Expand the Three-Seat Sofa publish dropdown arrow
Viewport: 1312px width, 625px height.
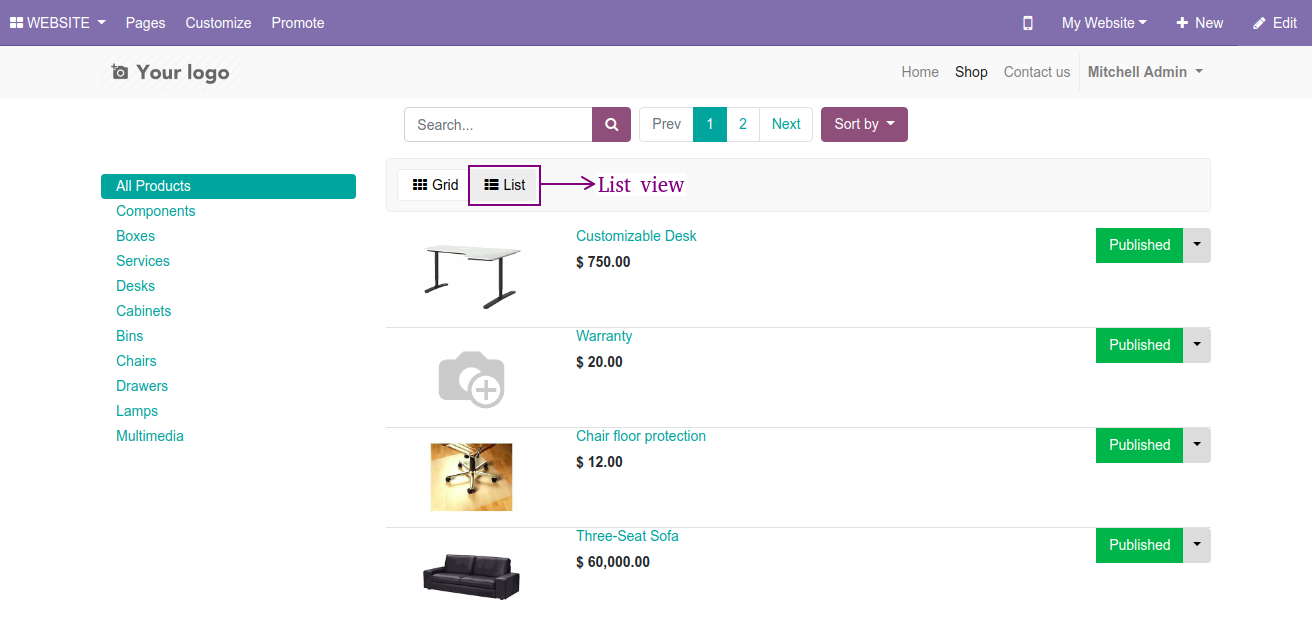click(x=1197, y=545)
